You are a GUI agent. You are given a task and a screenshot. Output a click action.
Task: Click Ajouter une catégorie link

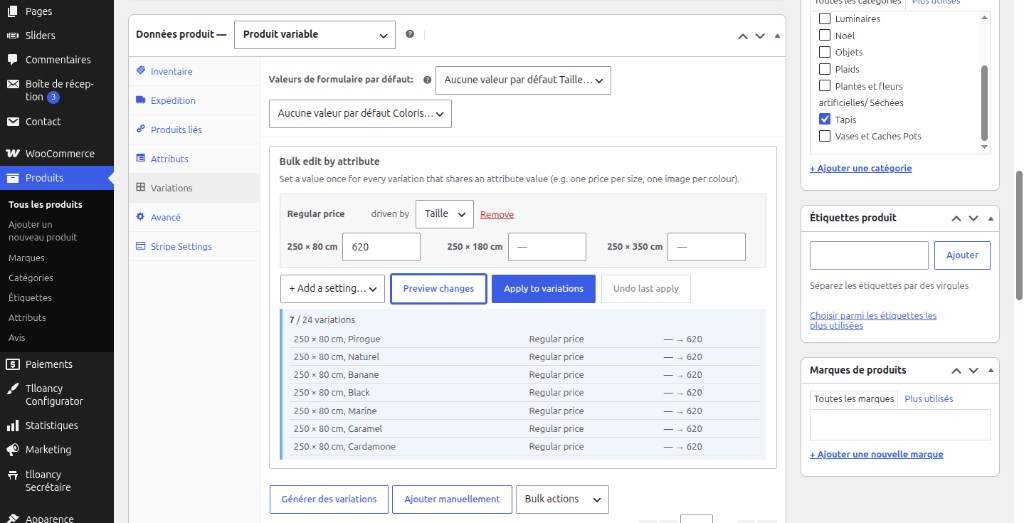coord(861,168)
